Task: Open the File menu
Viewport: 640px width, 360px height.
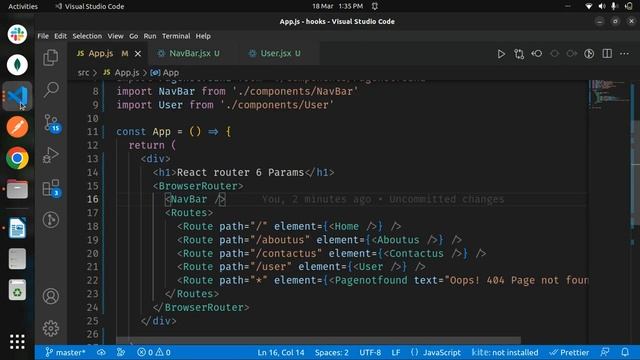Action: 43,36
